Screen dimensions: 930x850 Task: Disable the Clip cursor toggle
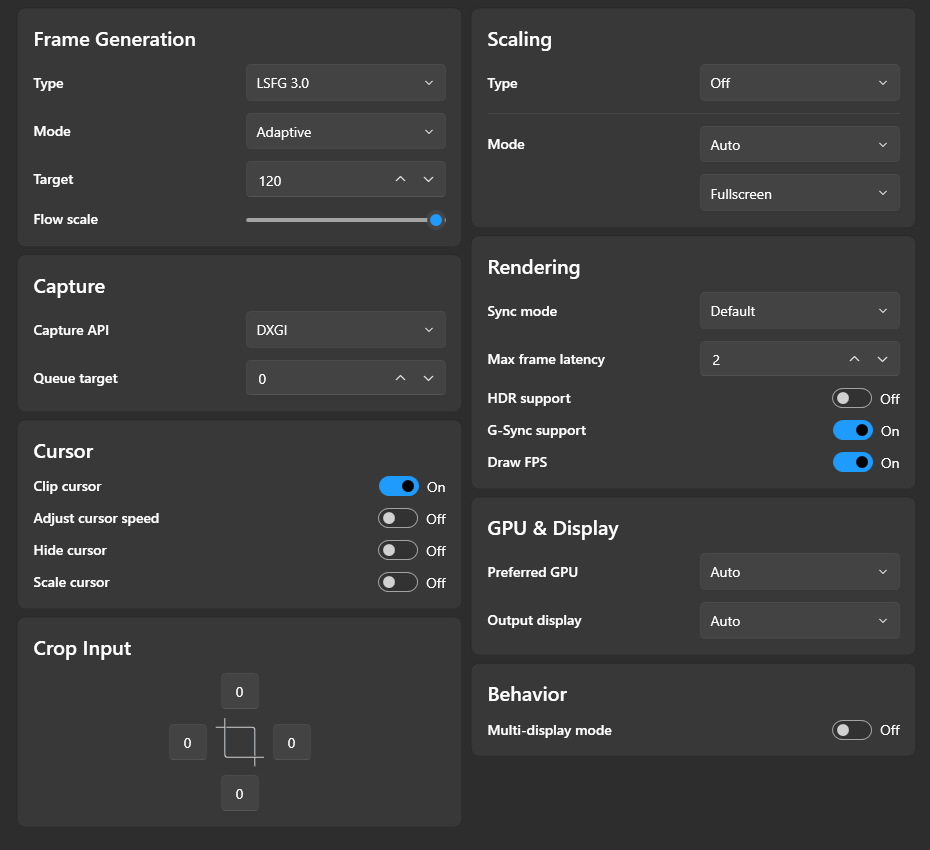click(x=398, y=487)
